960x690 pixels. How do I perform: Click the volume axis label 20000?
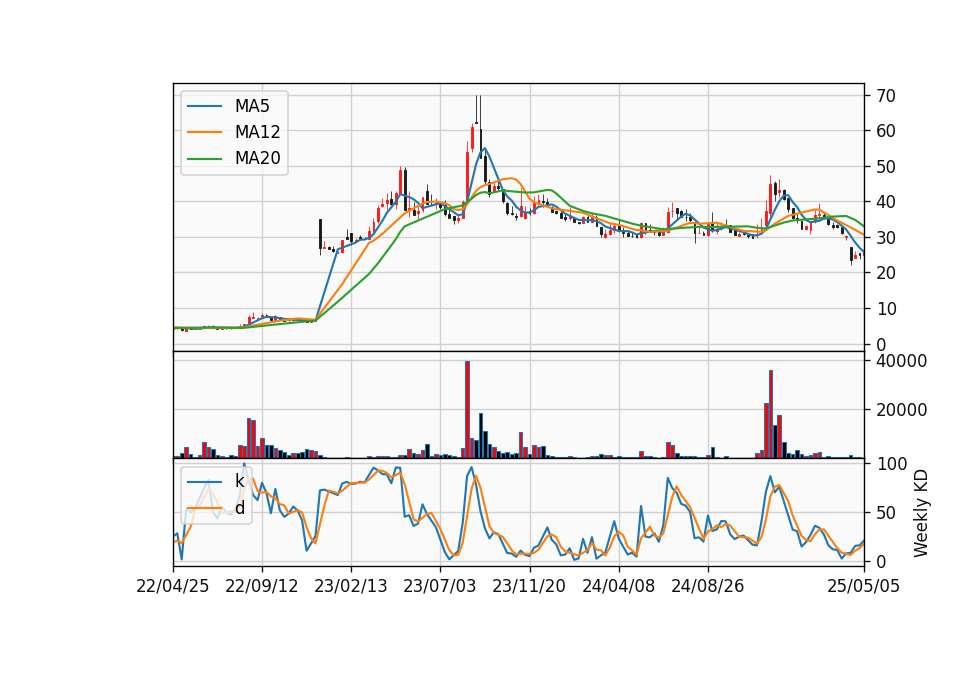click(x=901, y=410)
